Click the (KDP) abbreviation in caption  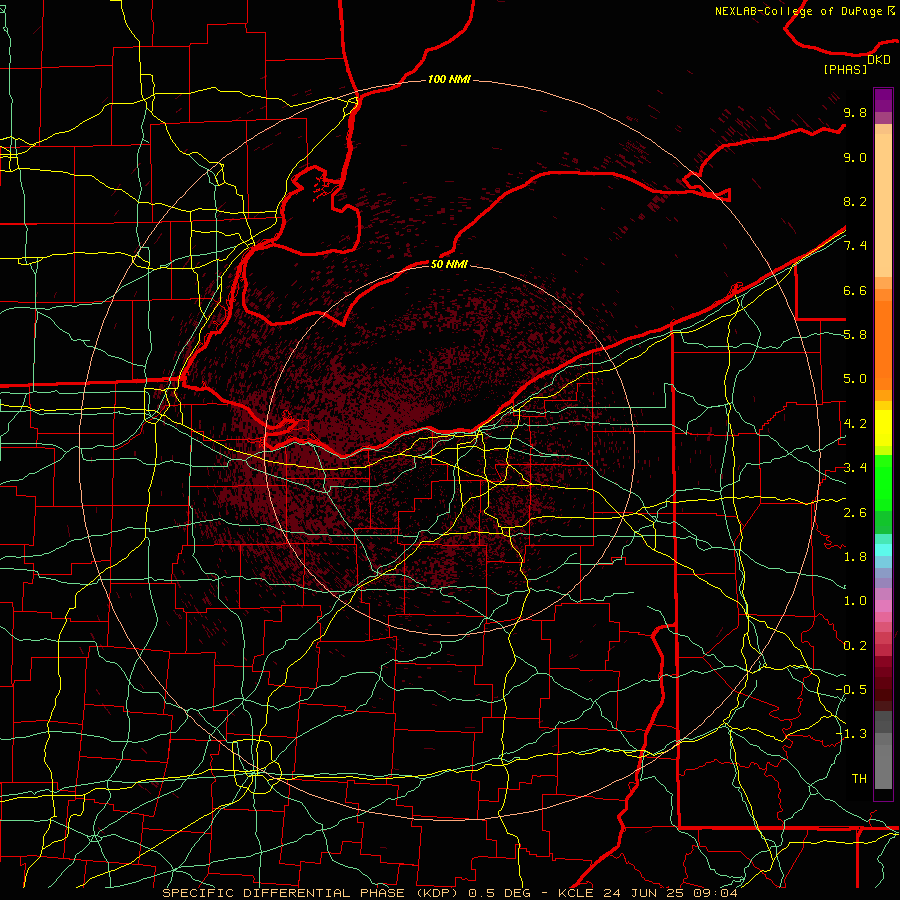pos(437,893)
